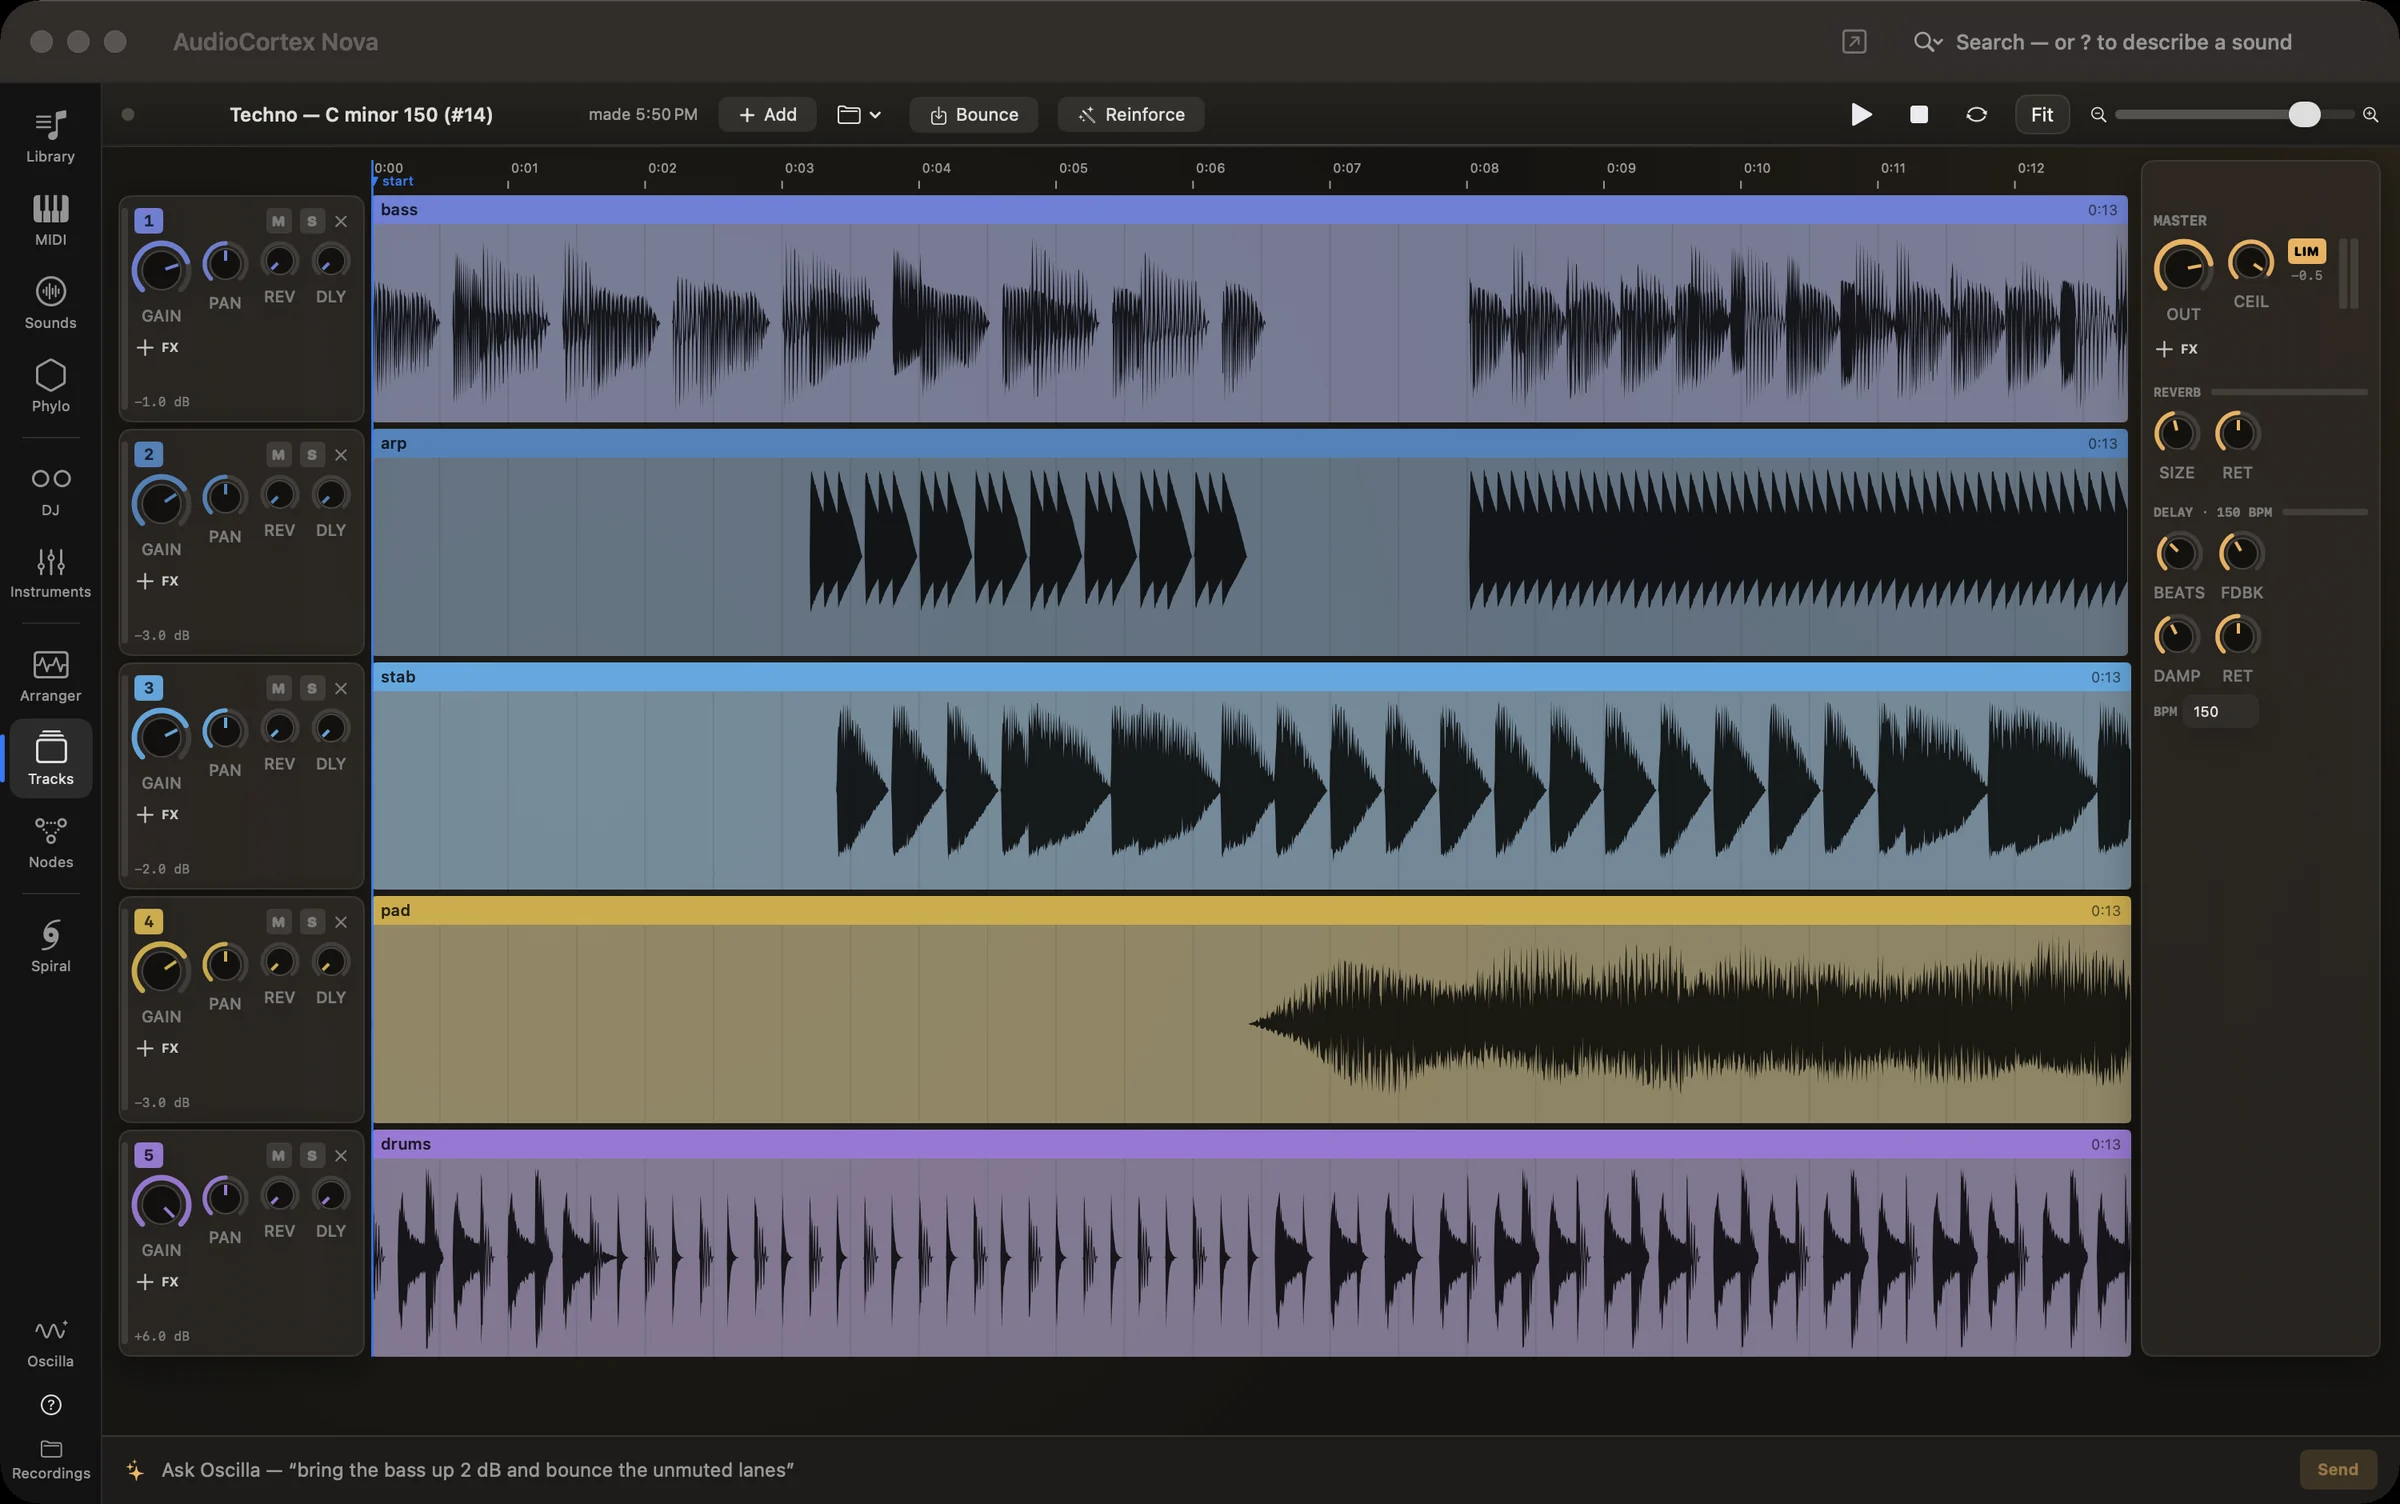Click the master OUT knob

coord(2183,268)
